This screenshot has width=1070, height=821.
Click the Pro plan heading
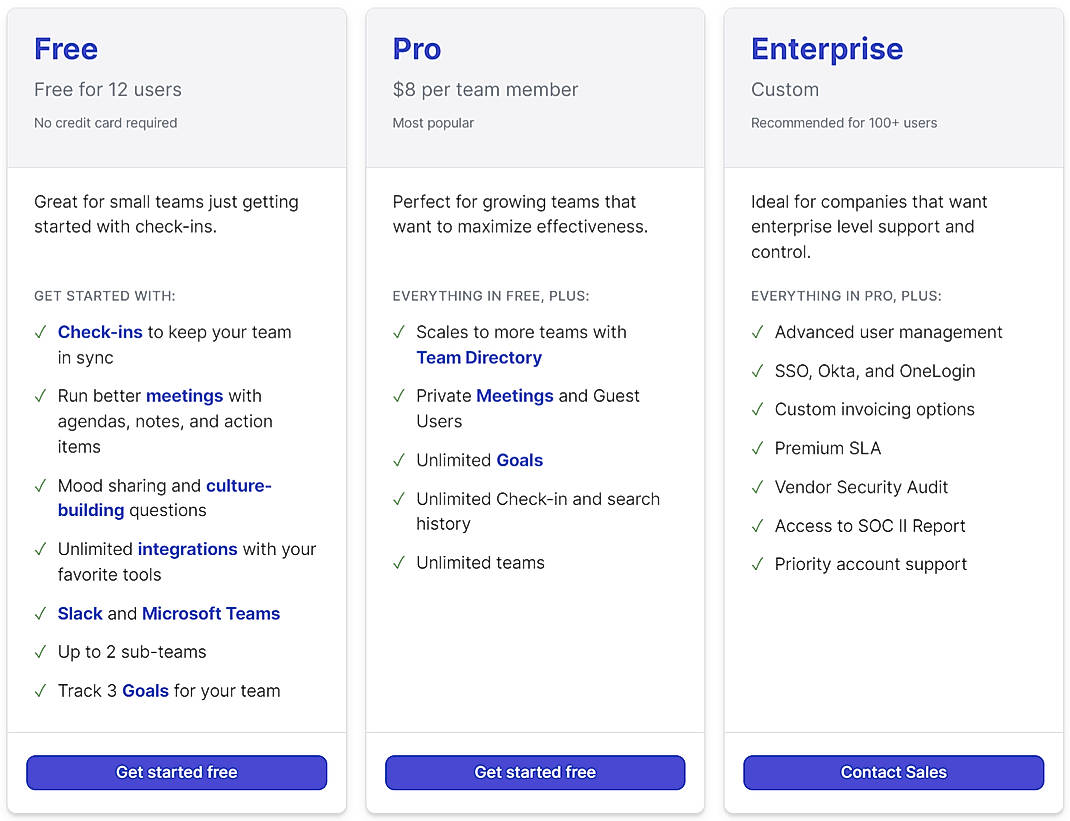pyautogui.click(x=417, y=49)
